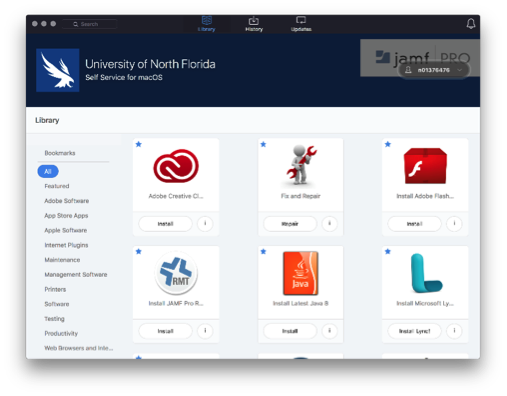Viewport: 507px width, 396px height.
Task: Install Adobe Flash using its Install button
Action: point(414,224)
